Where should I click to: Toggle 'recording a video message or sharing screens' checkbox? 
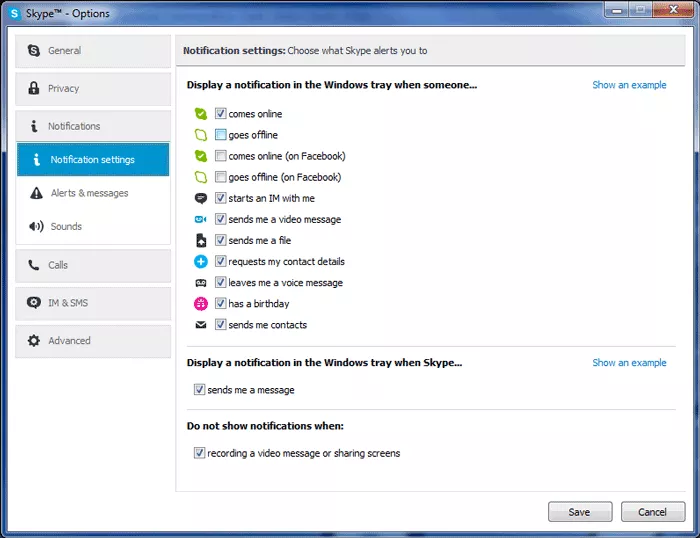200,453
